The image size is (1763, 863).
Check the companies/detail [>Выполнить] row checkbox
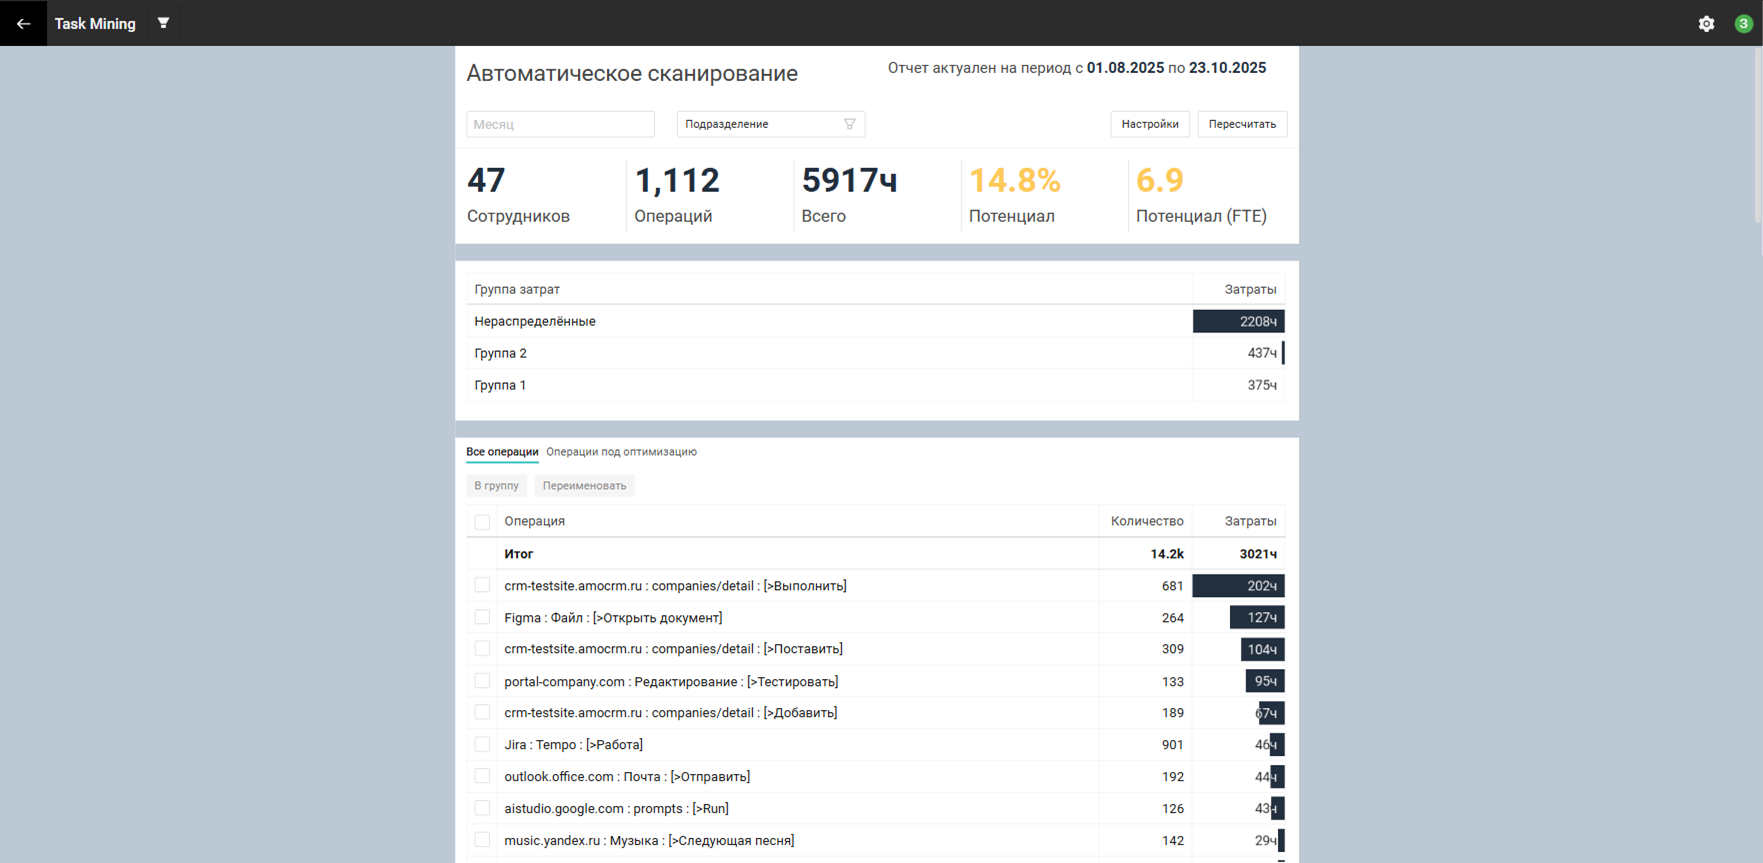click(x=482, y=586)
